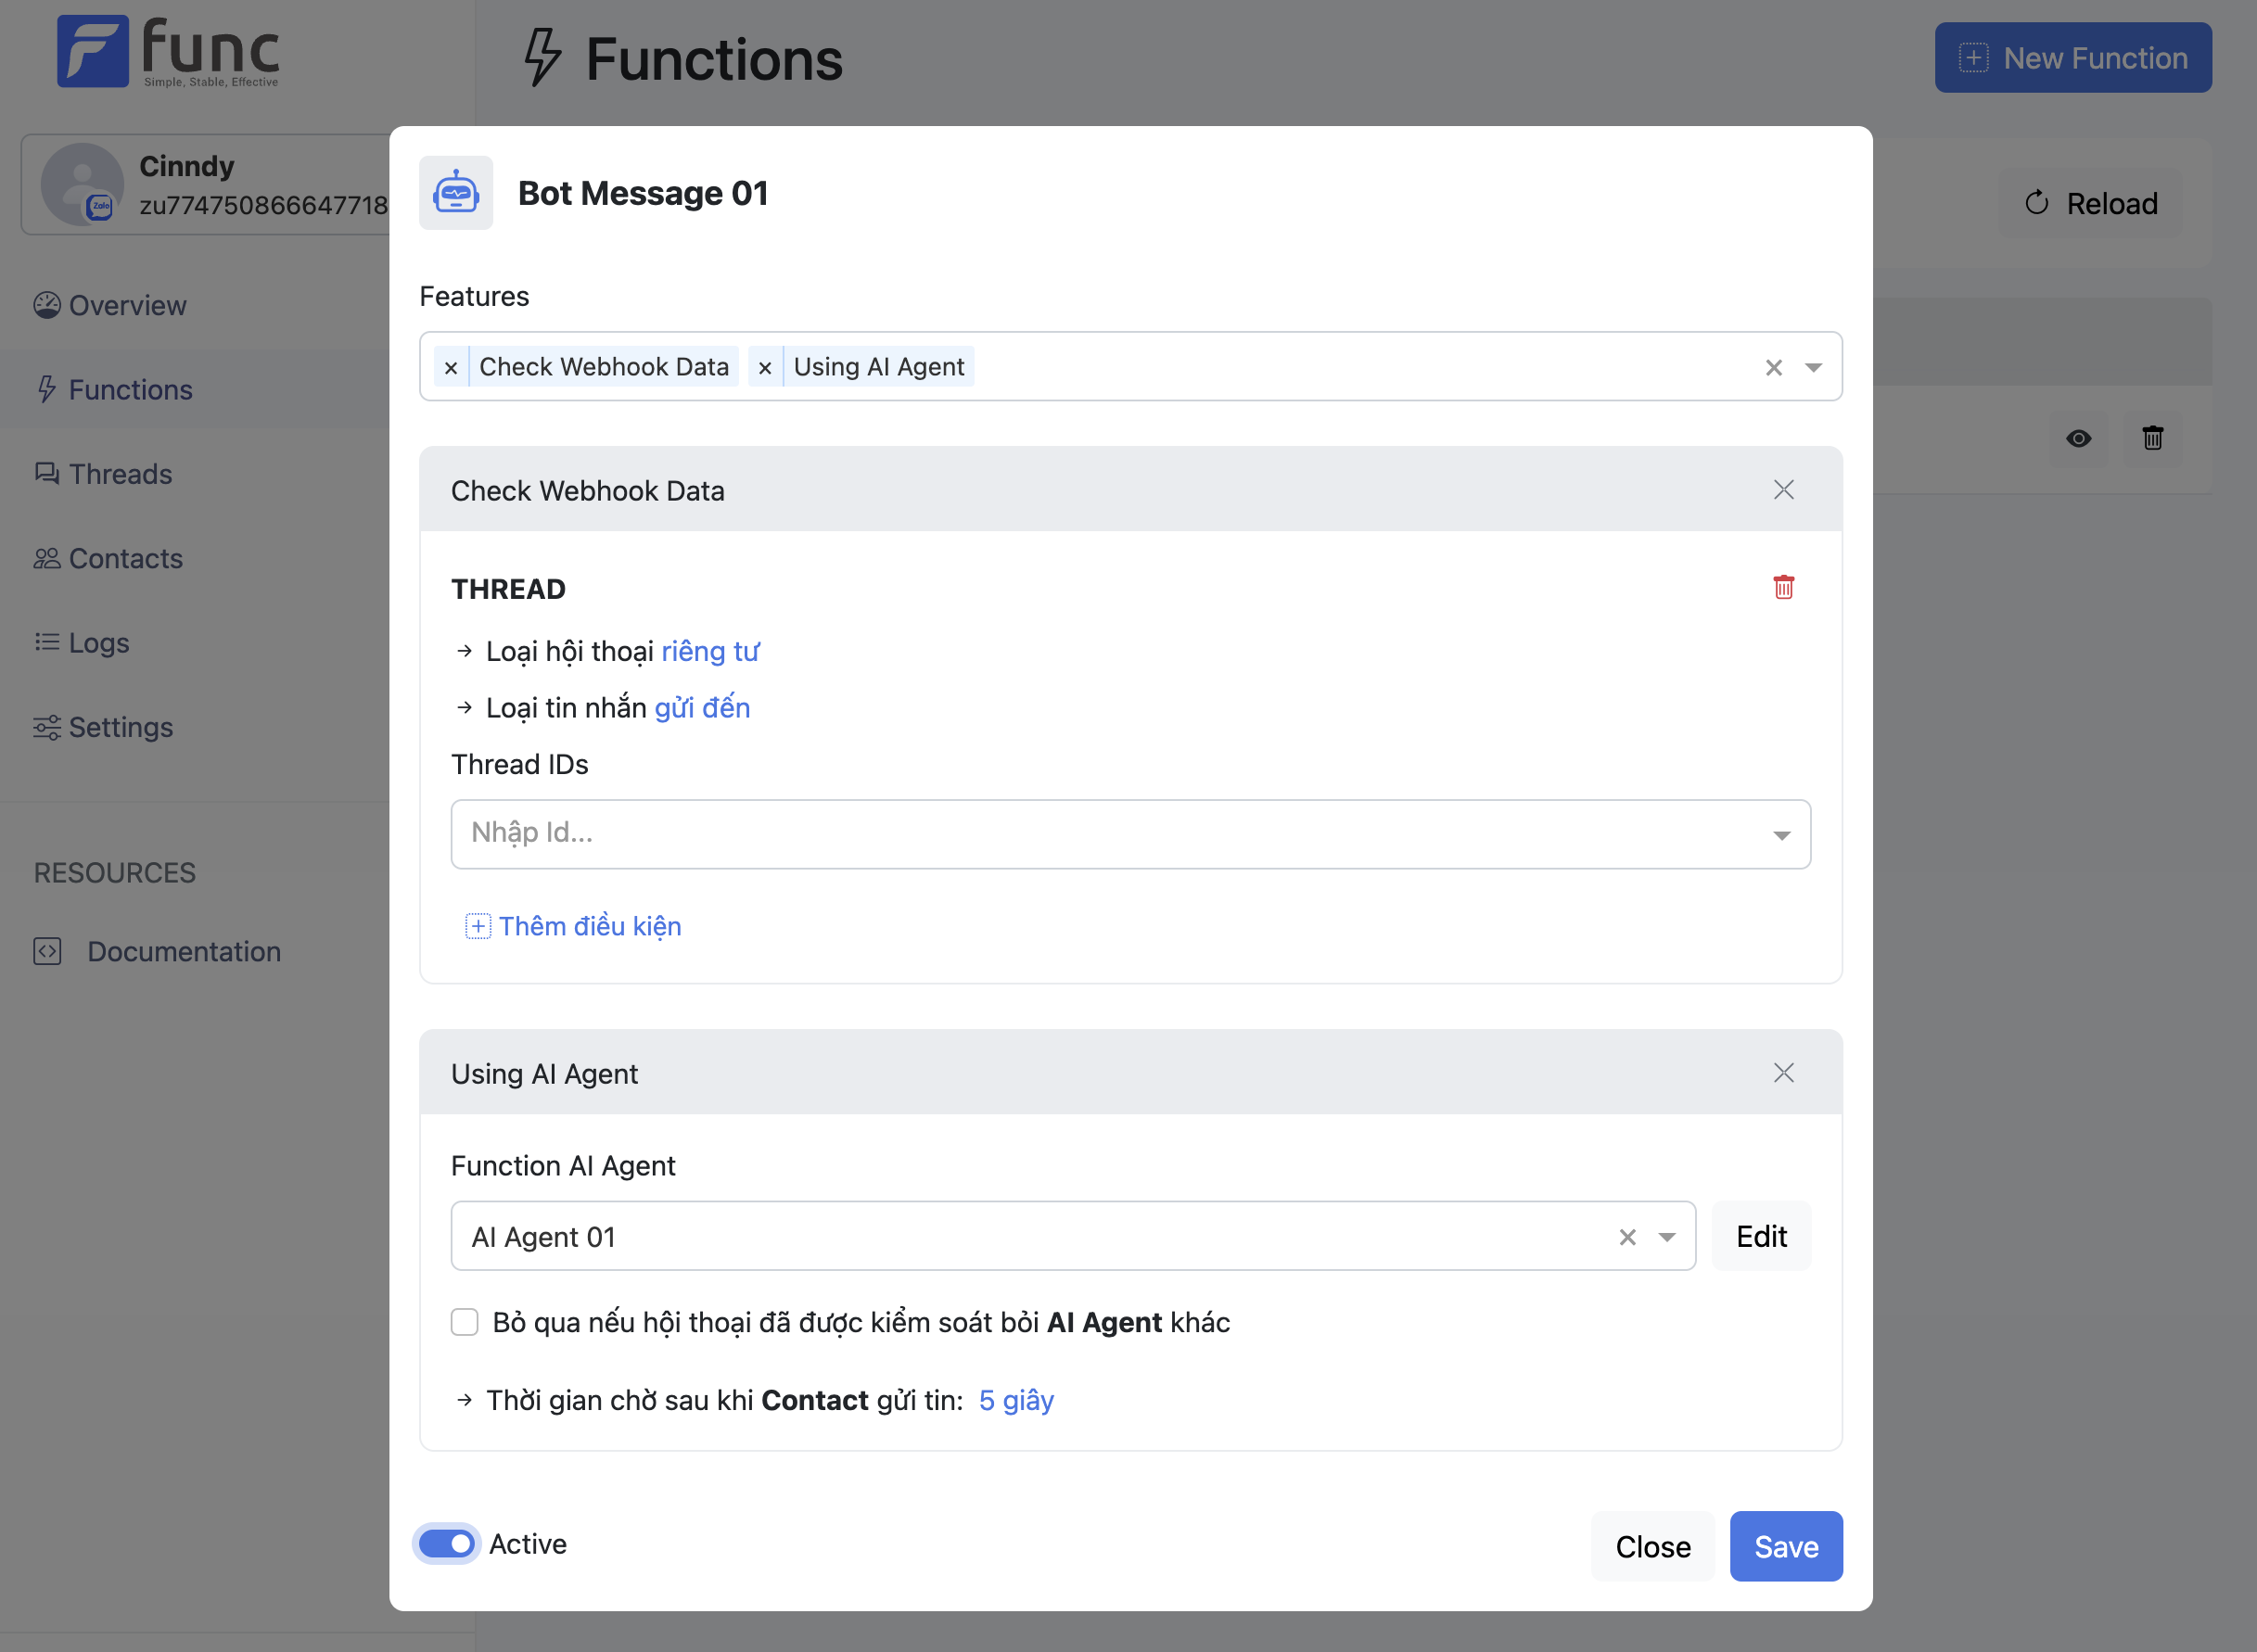Screen dimensions: 2257x1652
Task: Close the Using AI Agent panel
Action: coord(1783,1073)
